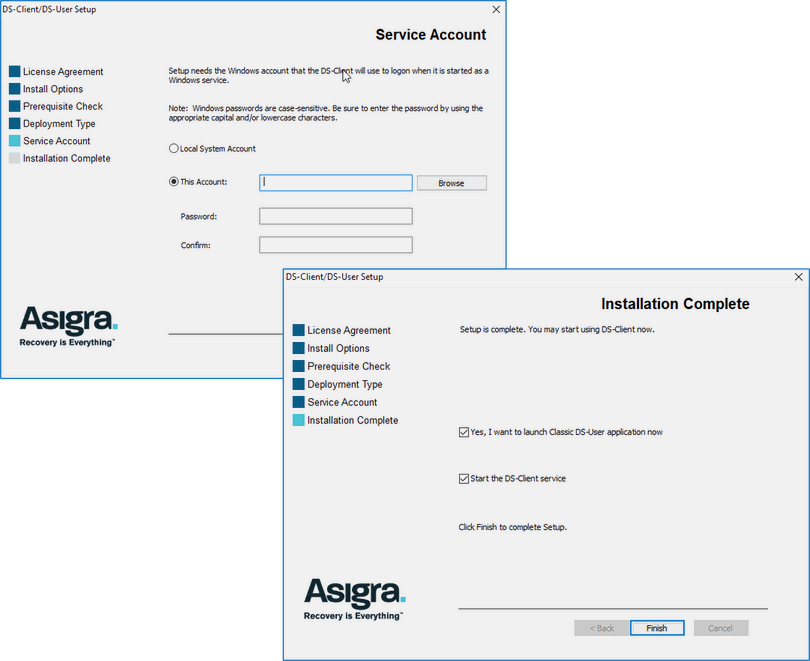Select the Local System Account radio button
Image resolution: width=810 pixels, height=661 pixels.
[x=174, y=149]
